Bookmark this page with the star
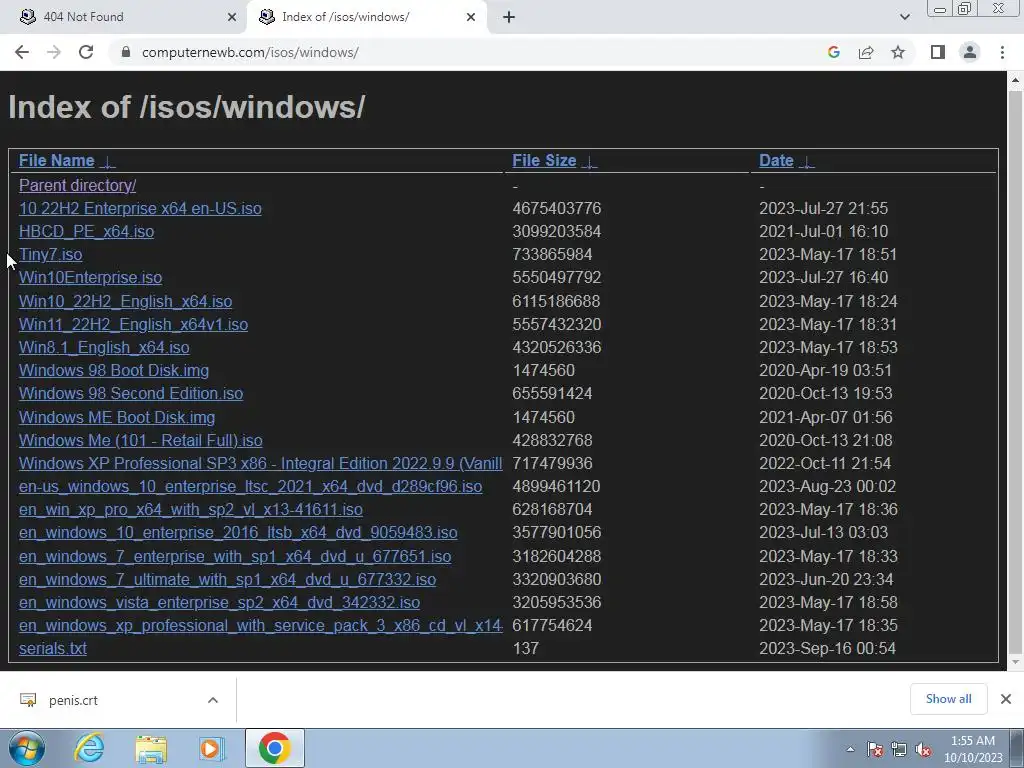The image size is (1024, 768). (898, 52)
